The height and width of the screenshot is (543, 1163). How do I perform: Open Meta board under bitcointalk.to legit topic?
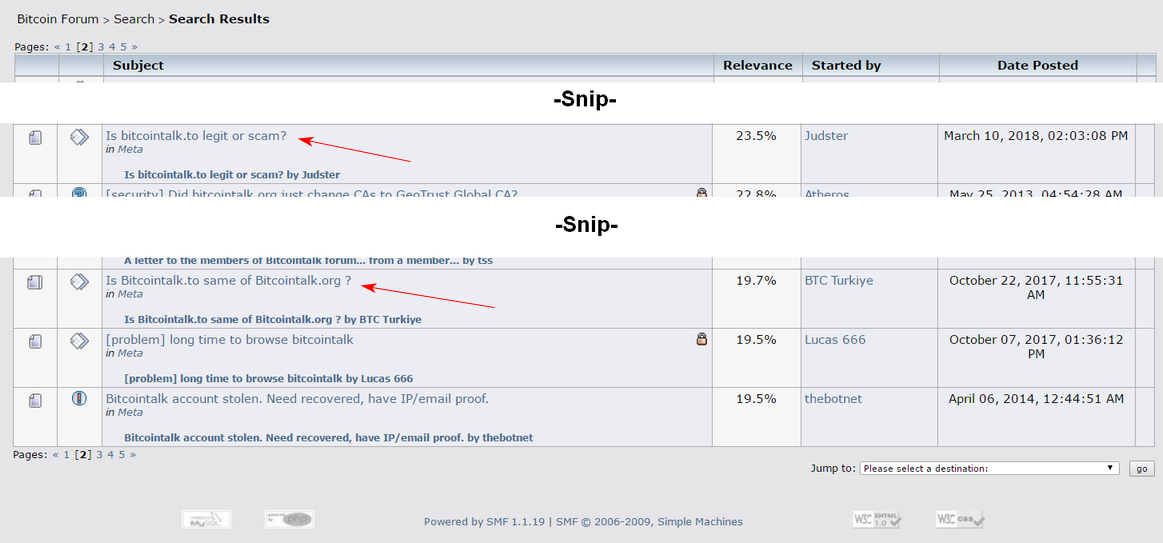(x=130, y=149)
